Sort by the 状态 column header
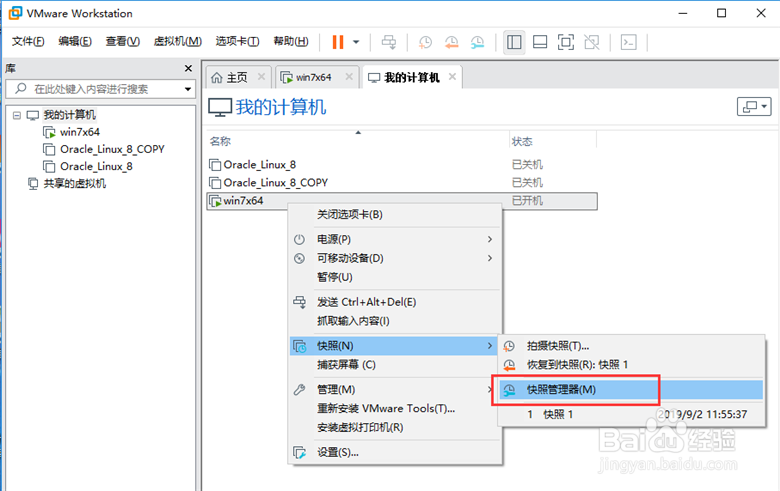Image resolution: width=780 pixels, height=491 pixels. click(x=522, y=142)
